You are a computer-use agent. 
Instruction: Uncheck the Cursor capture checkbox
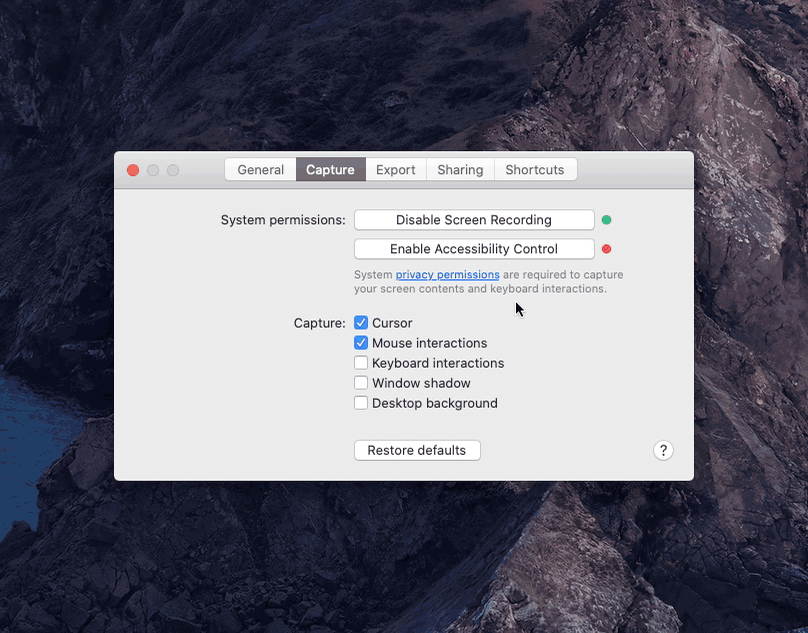point(361,323)
